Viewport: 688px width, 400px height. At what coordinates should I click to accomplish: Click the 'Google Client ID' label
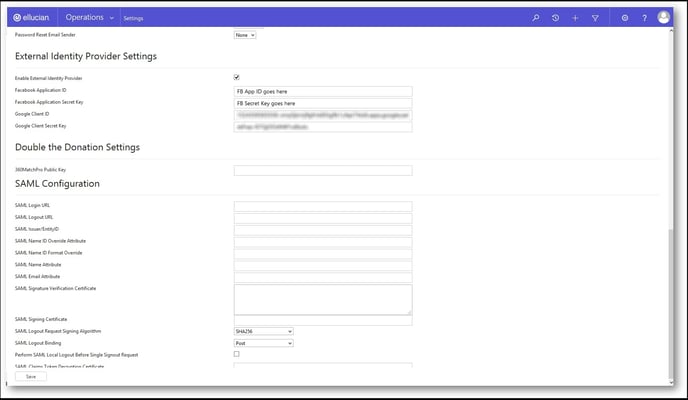click(x=32, y=114)
